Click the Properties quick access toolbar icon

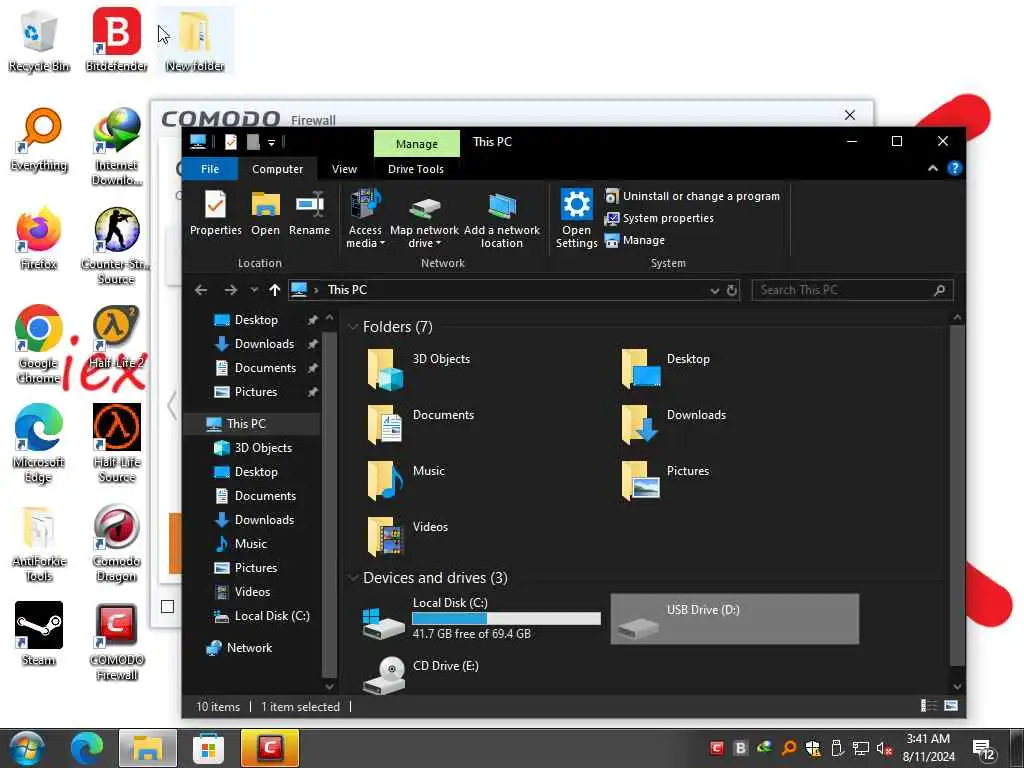click(231, 142)
